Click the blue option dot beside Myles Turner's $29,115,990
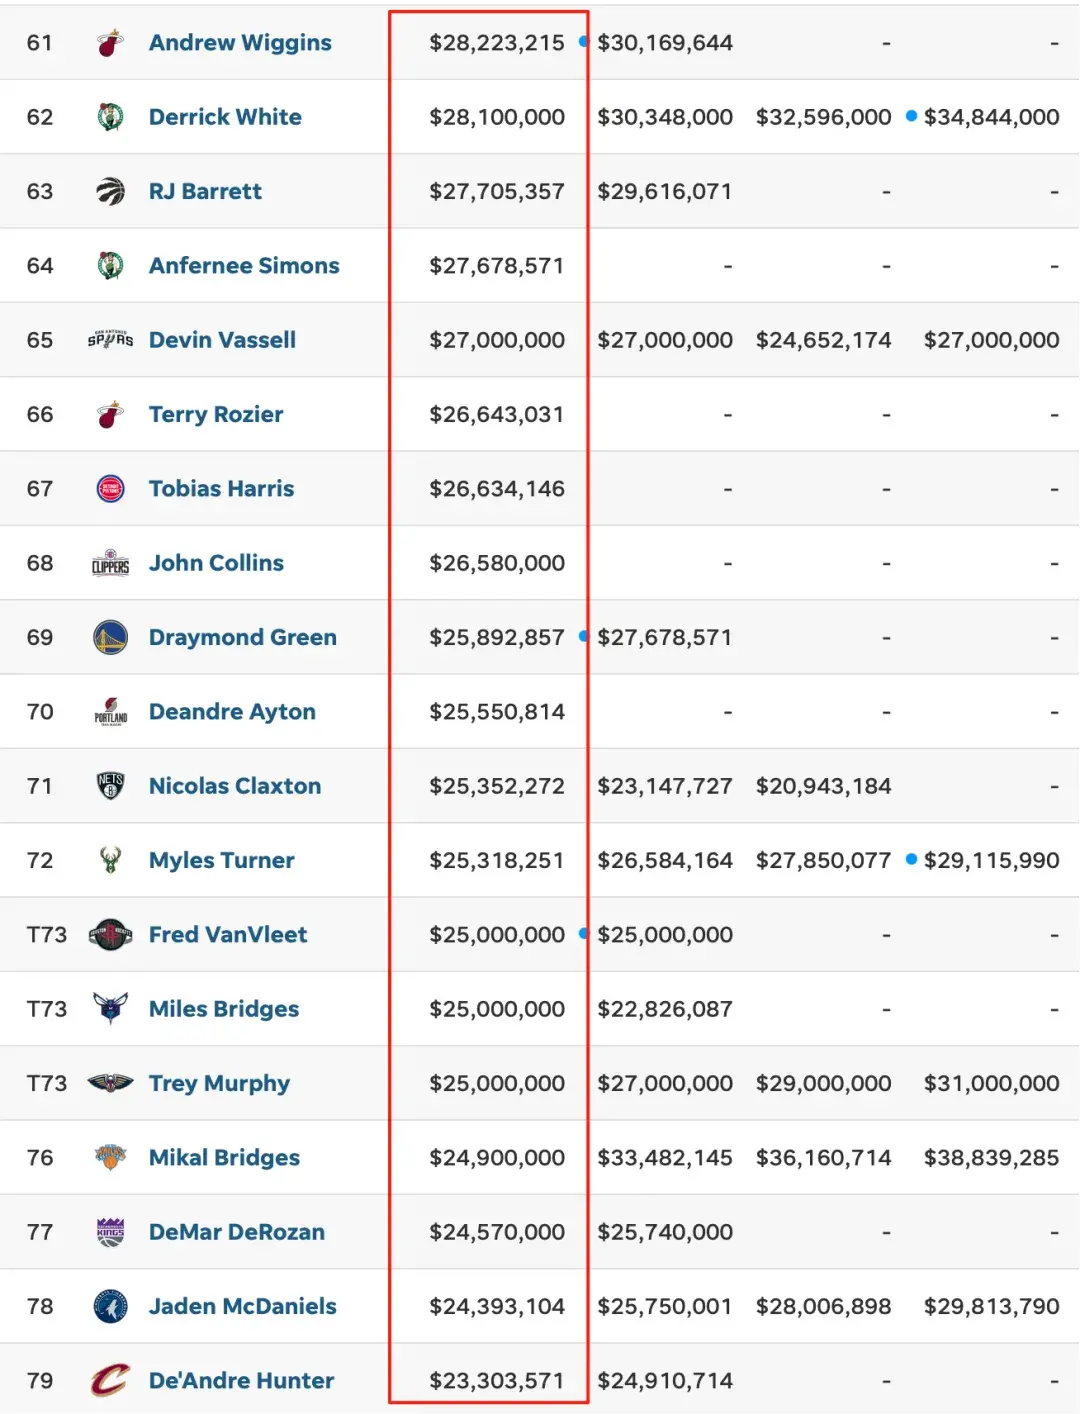The width and height of the screenshot is (1080, 1414). pyautogui.click(x=911, y=859)
